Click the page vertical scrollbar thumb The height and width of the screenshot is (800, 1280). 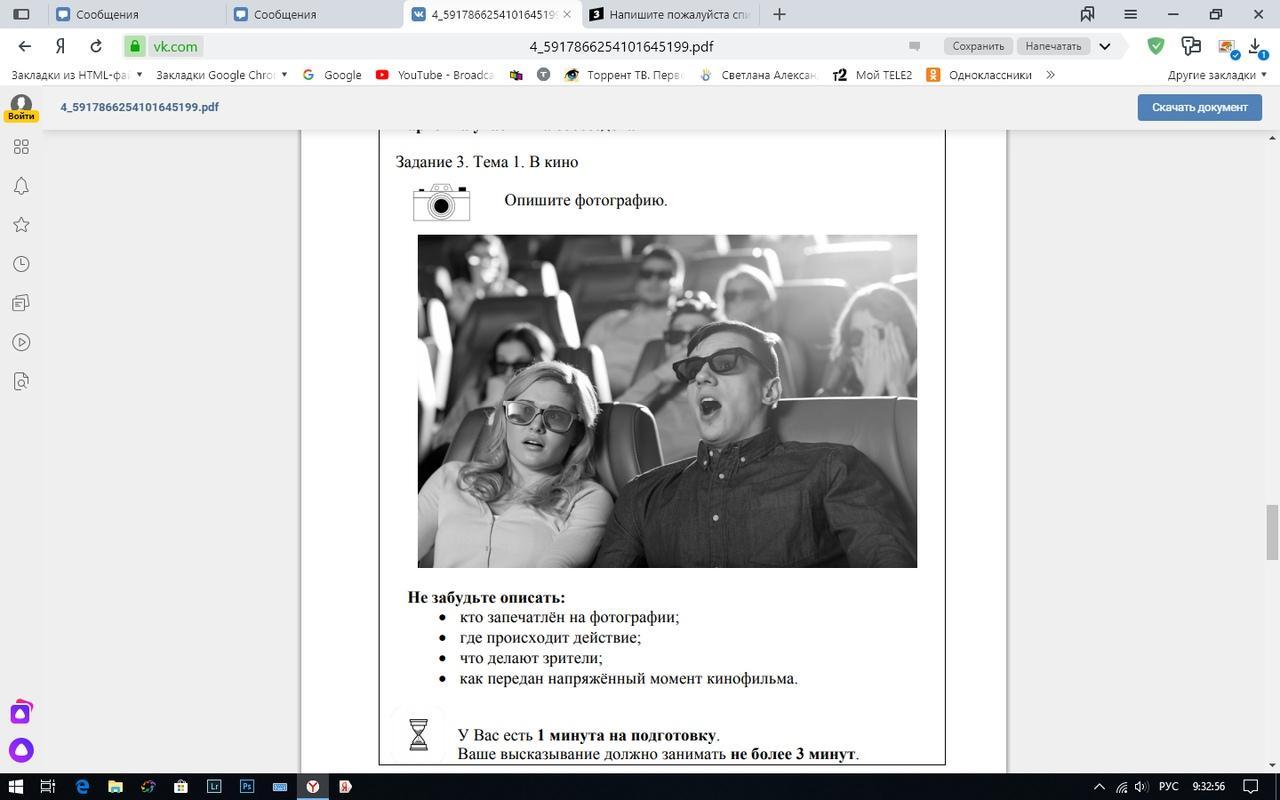(x=1272, y=532)
